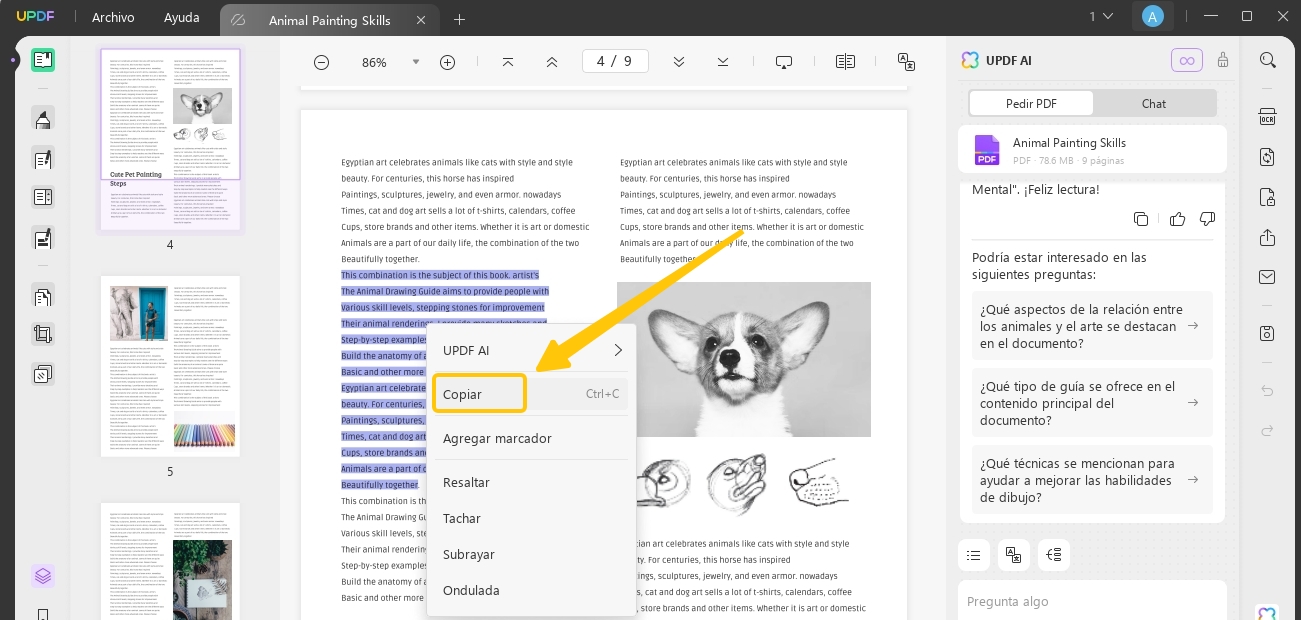Open the window count dropdown showing 1

point(1101,16)
